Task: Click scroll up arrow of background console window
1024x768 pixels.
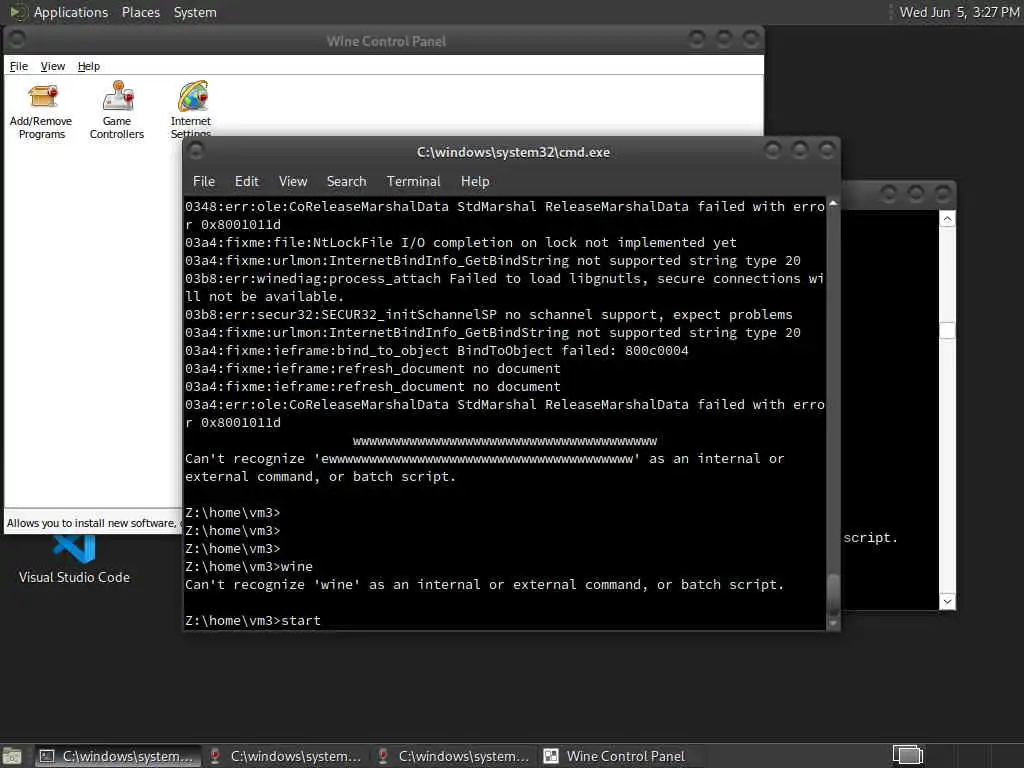Action: (947, 219)
